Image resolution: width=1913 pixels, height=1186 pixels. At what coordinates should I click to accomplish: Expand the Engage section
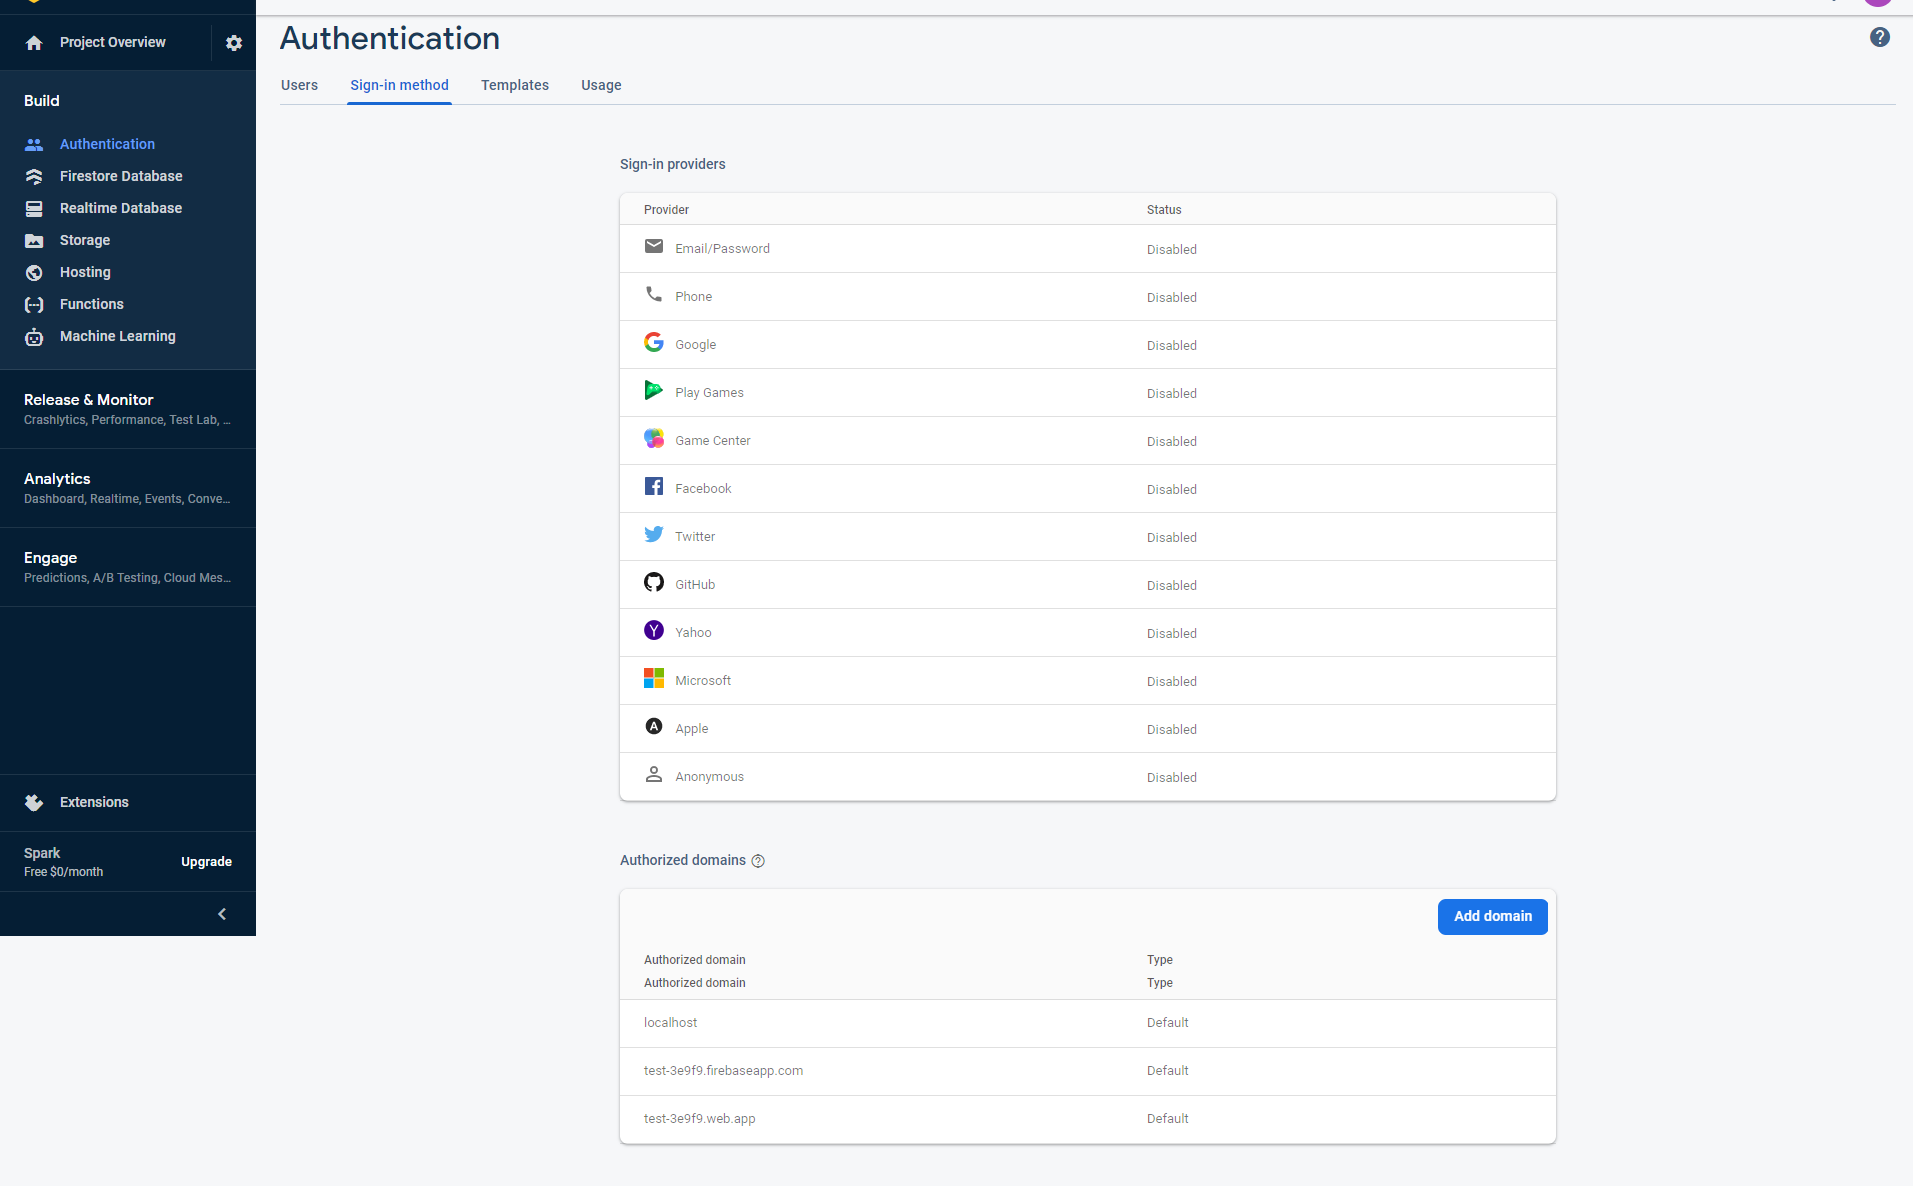coord(127,567)
